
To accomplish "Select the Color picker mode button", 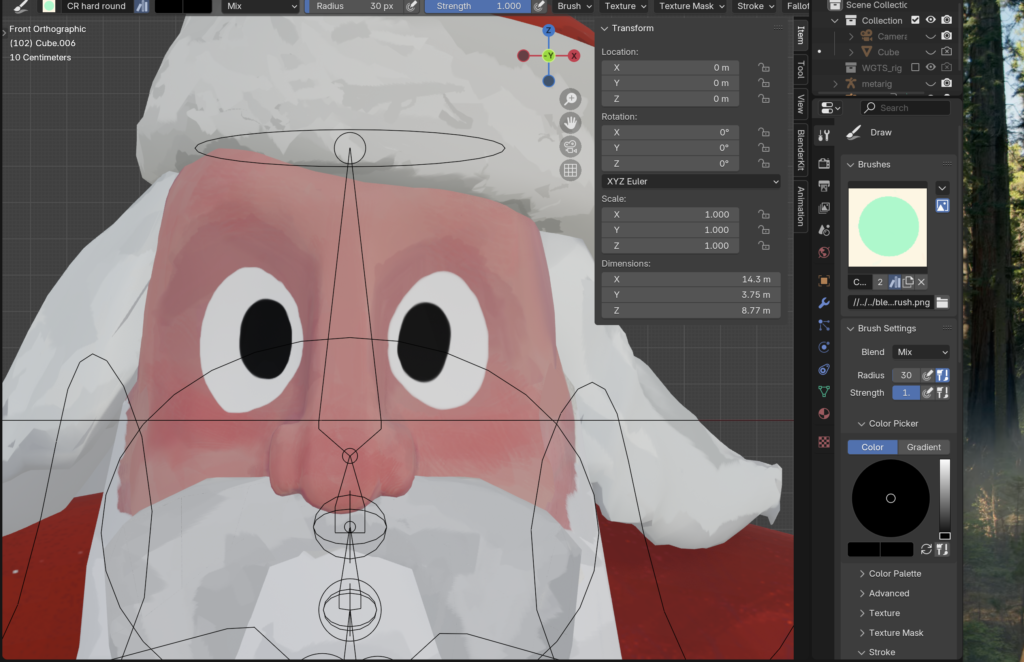I will [872, 447].
